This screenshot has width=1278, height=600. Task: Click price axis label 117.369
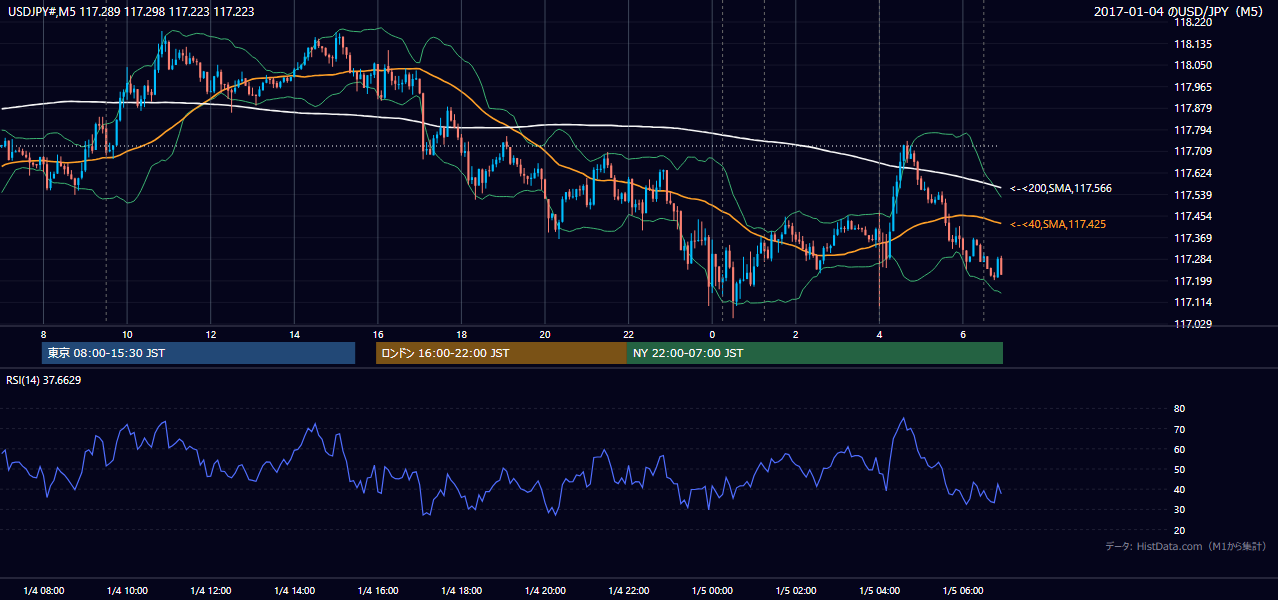(1193, 238)
